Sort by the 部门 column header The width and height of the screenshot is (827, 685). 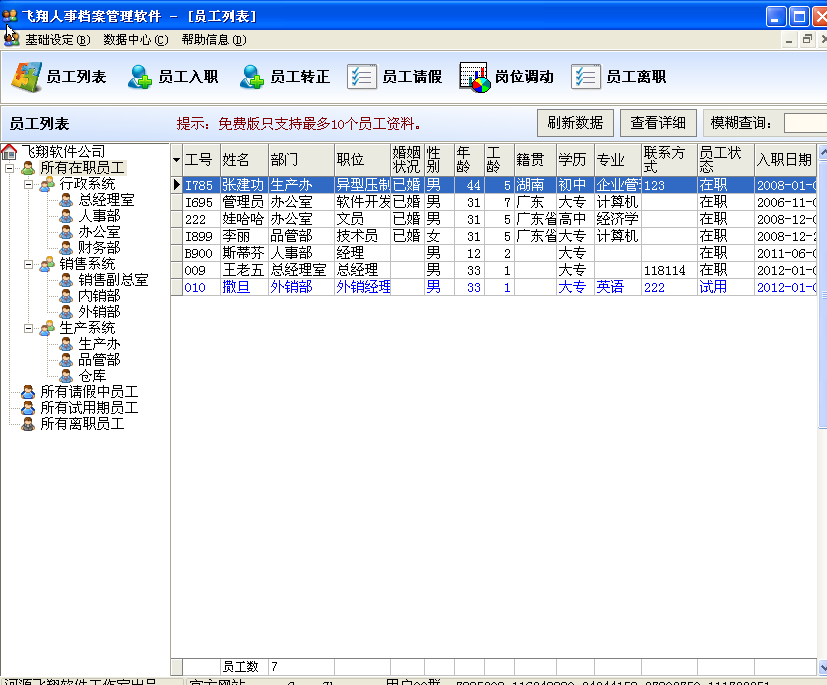[x=301, y=160]
